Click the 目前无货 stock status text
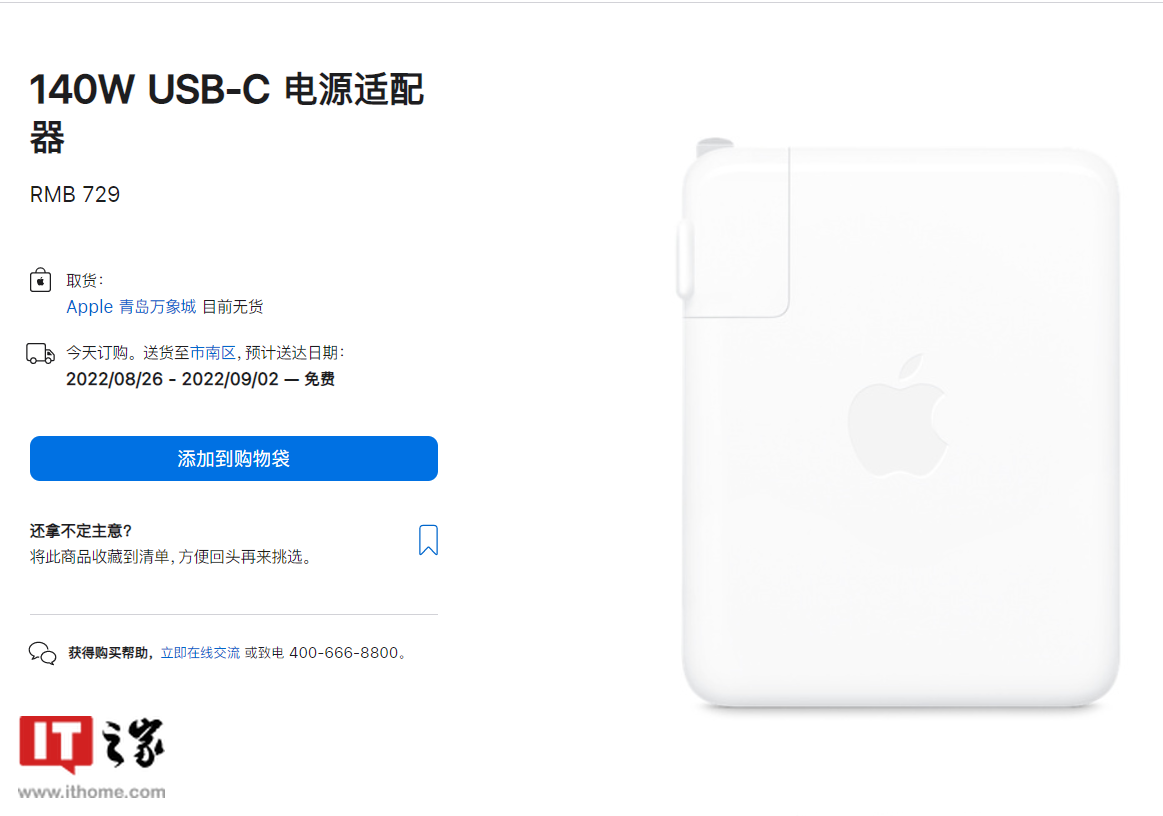This screenshot has width=1163, height=816. [x=233, y=306]
